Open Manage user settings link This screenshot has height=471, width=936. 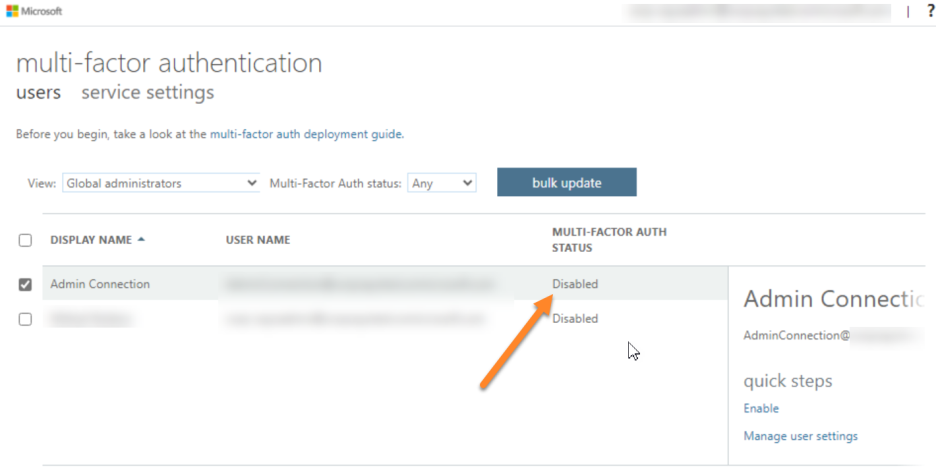(800, 436)
